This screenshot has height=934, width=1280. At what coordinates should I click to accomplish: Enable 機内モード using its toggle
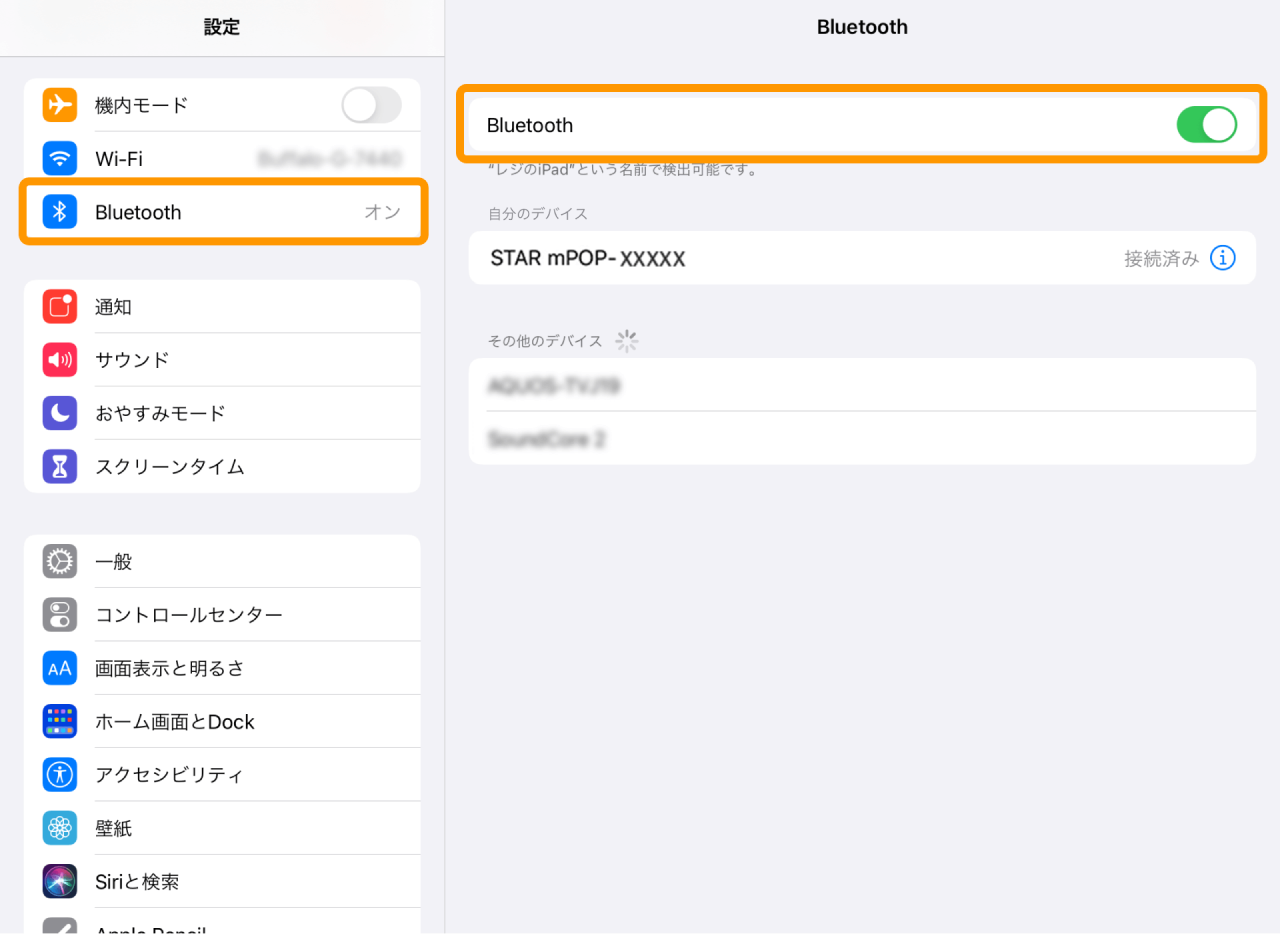[371, 104]
